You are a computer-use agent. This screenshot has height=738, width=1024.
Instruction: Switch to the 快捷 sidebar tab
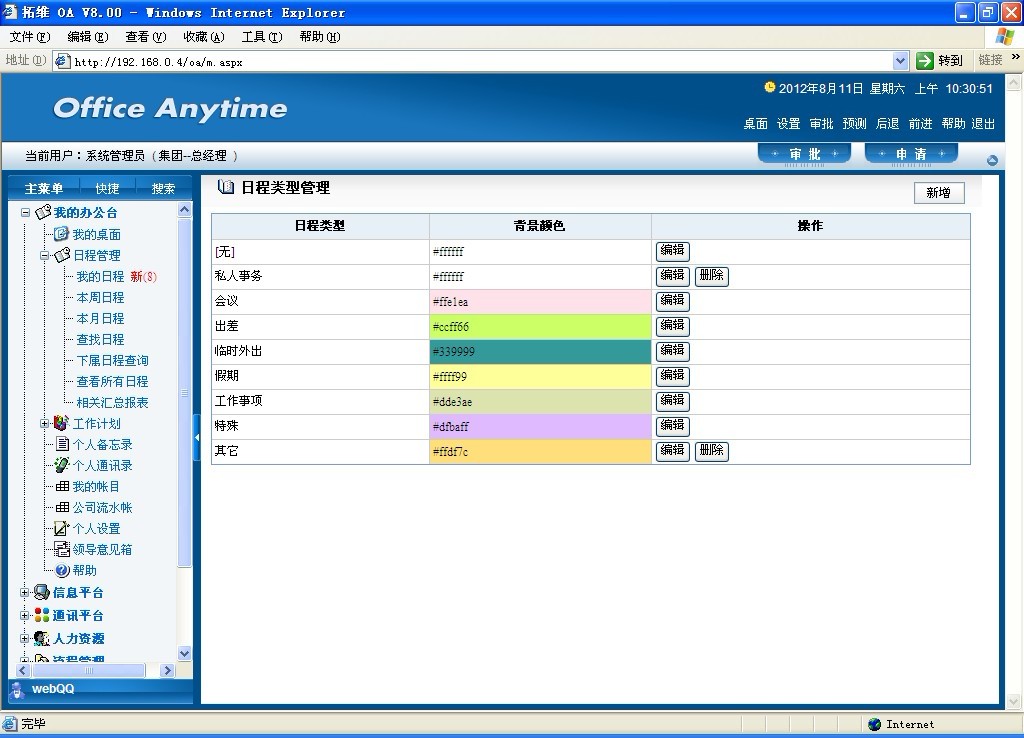107,188
